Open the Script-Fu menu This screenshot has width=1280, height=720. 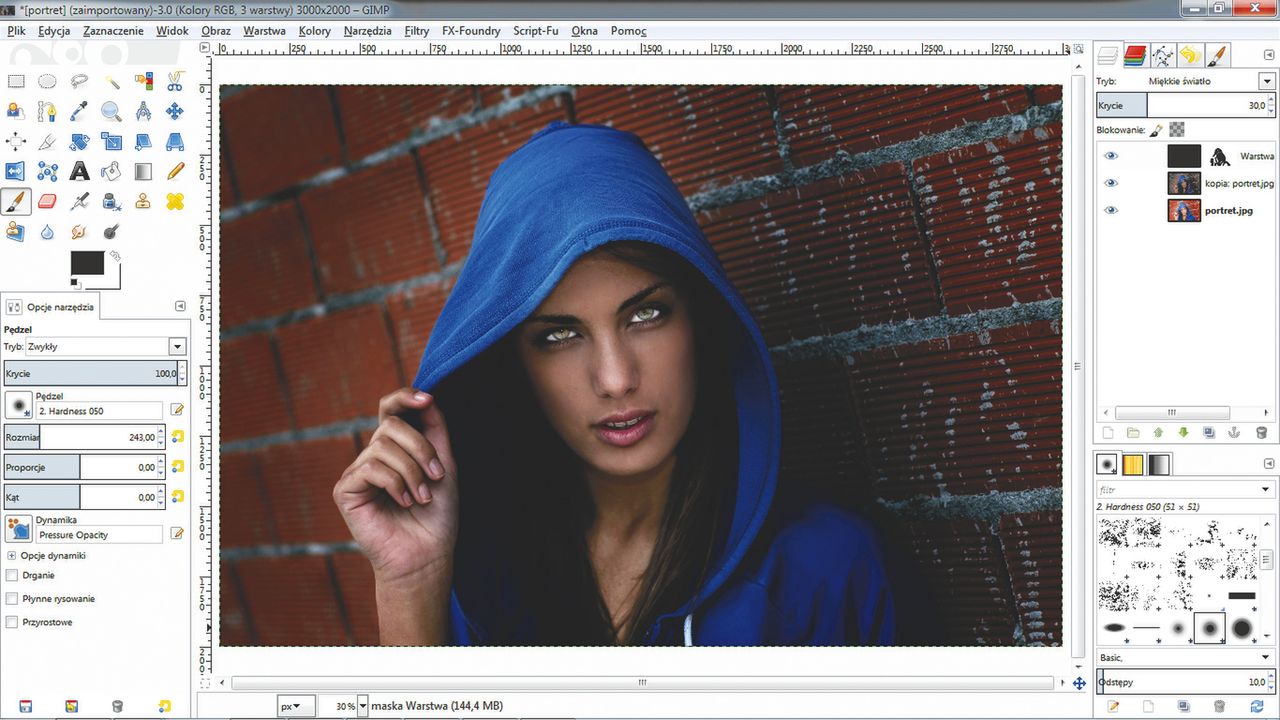[x=536, y=31]
